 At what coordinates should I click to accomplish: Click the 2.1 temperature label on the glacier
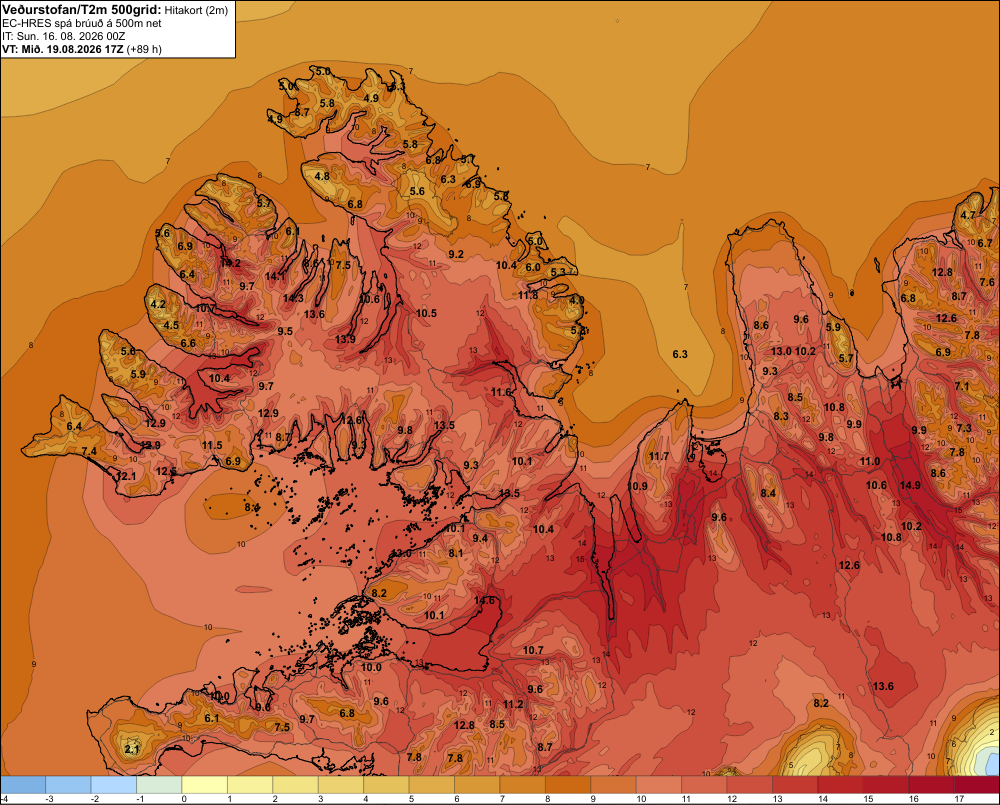131,750
